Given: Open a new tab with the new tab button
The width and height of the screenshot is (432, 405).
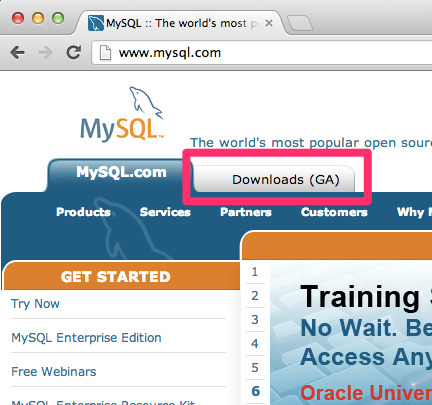Looking at the screenshot, I should point(300,23).
